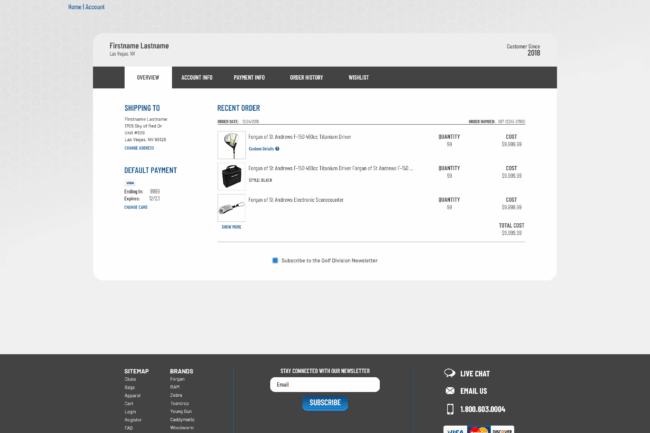Click the Visa logo in the footer
Screen dimensions: 650x433
click(x=454, y=430)
